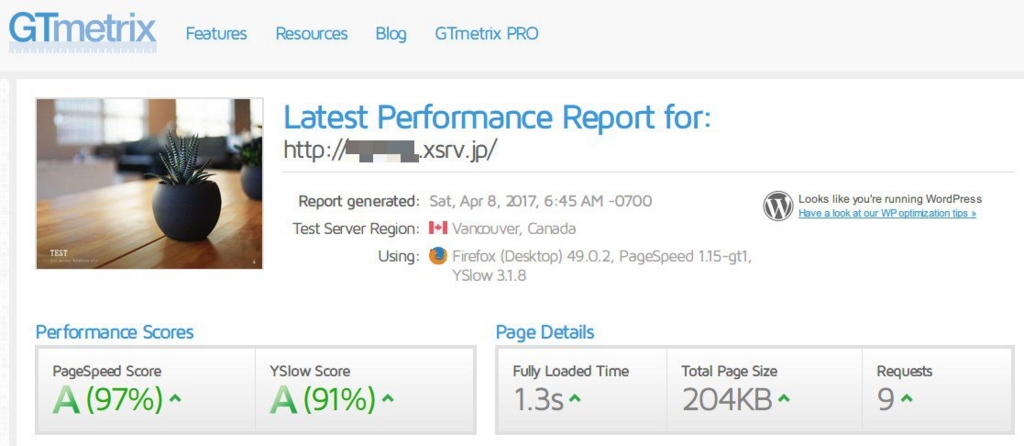Open the Resources menu item
1024x446 pixels.
pos(312,33)
